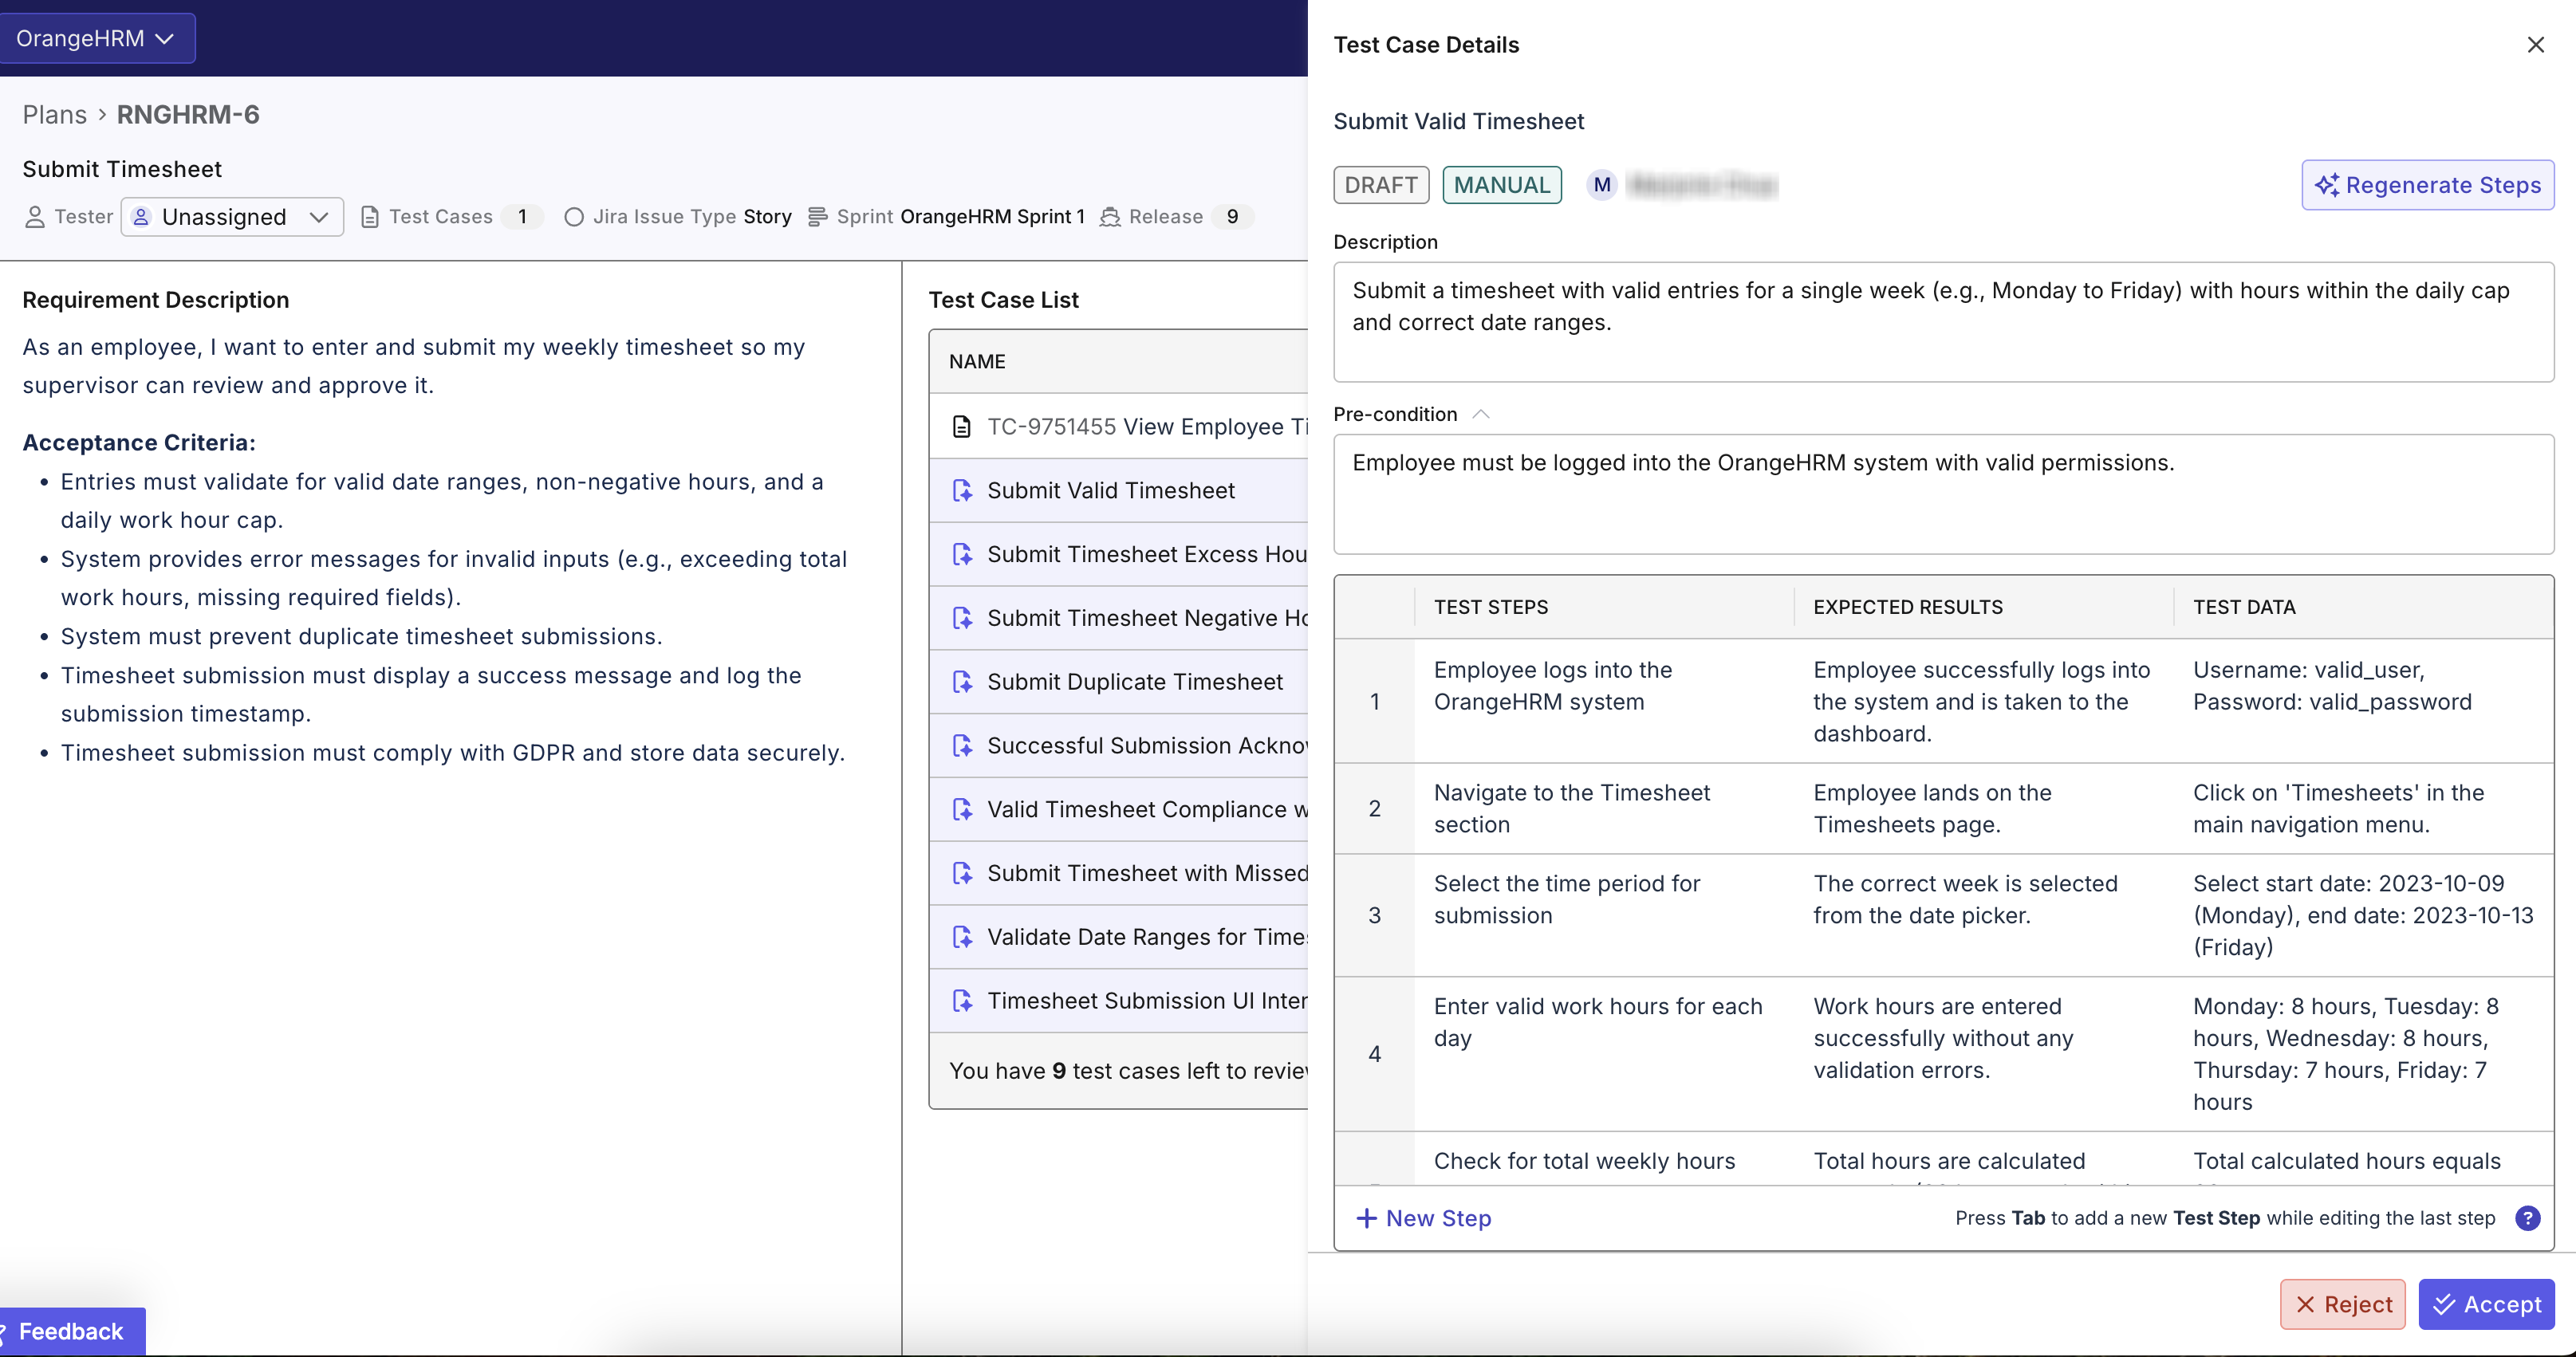This screenshot has height=1357, width=2576.
Task: Reject the Submit Valid Timesheet test case
Action: 2343,1304
